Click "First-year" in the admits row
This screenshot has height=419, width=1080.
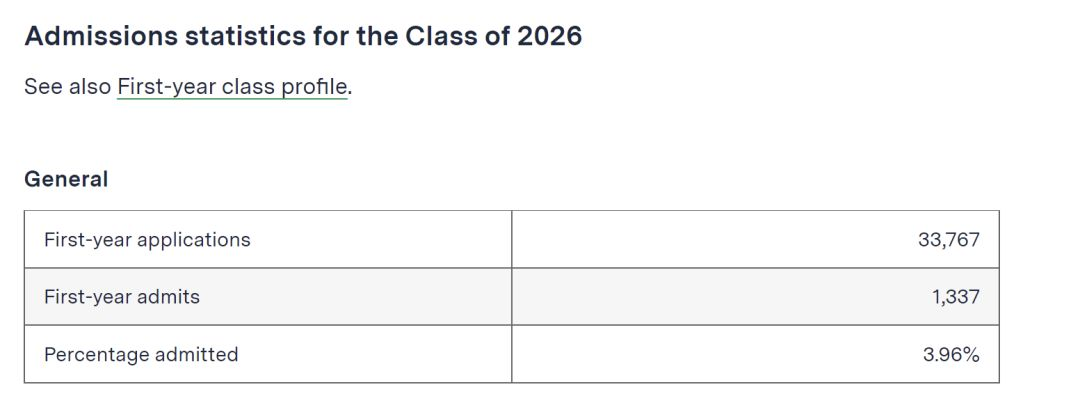click(x=87, y=297)
